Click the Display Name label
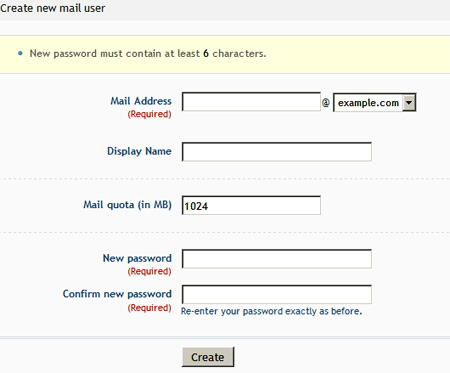Screen dimensions: 450x373 point(139,151)
